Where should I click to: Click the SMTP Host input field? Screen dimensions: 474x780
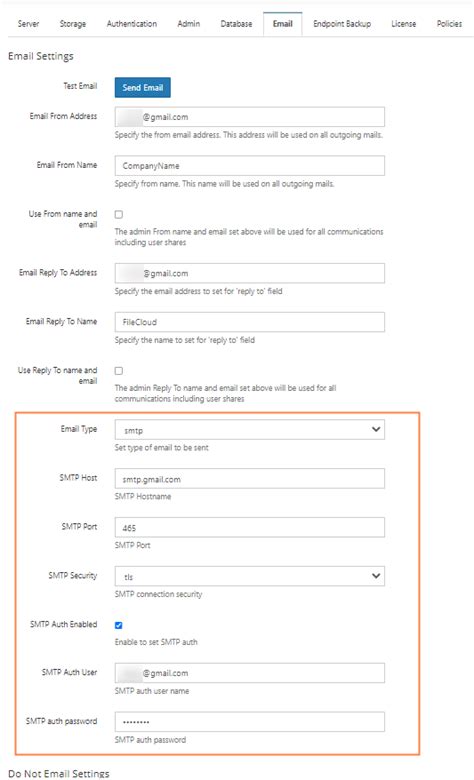[250, 479]
